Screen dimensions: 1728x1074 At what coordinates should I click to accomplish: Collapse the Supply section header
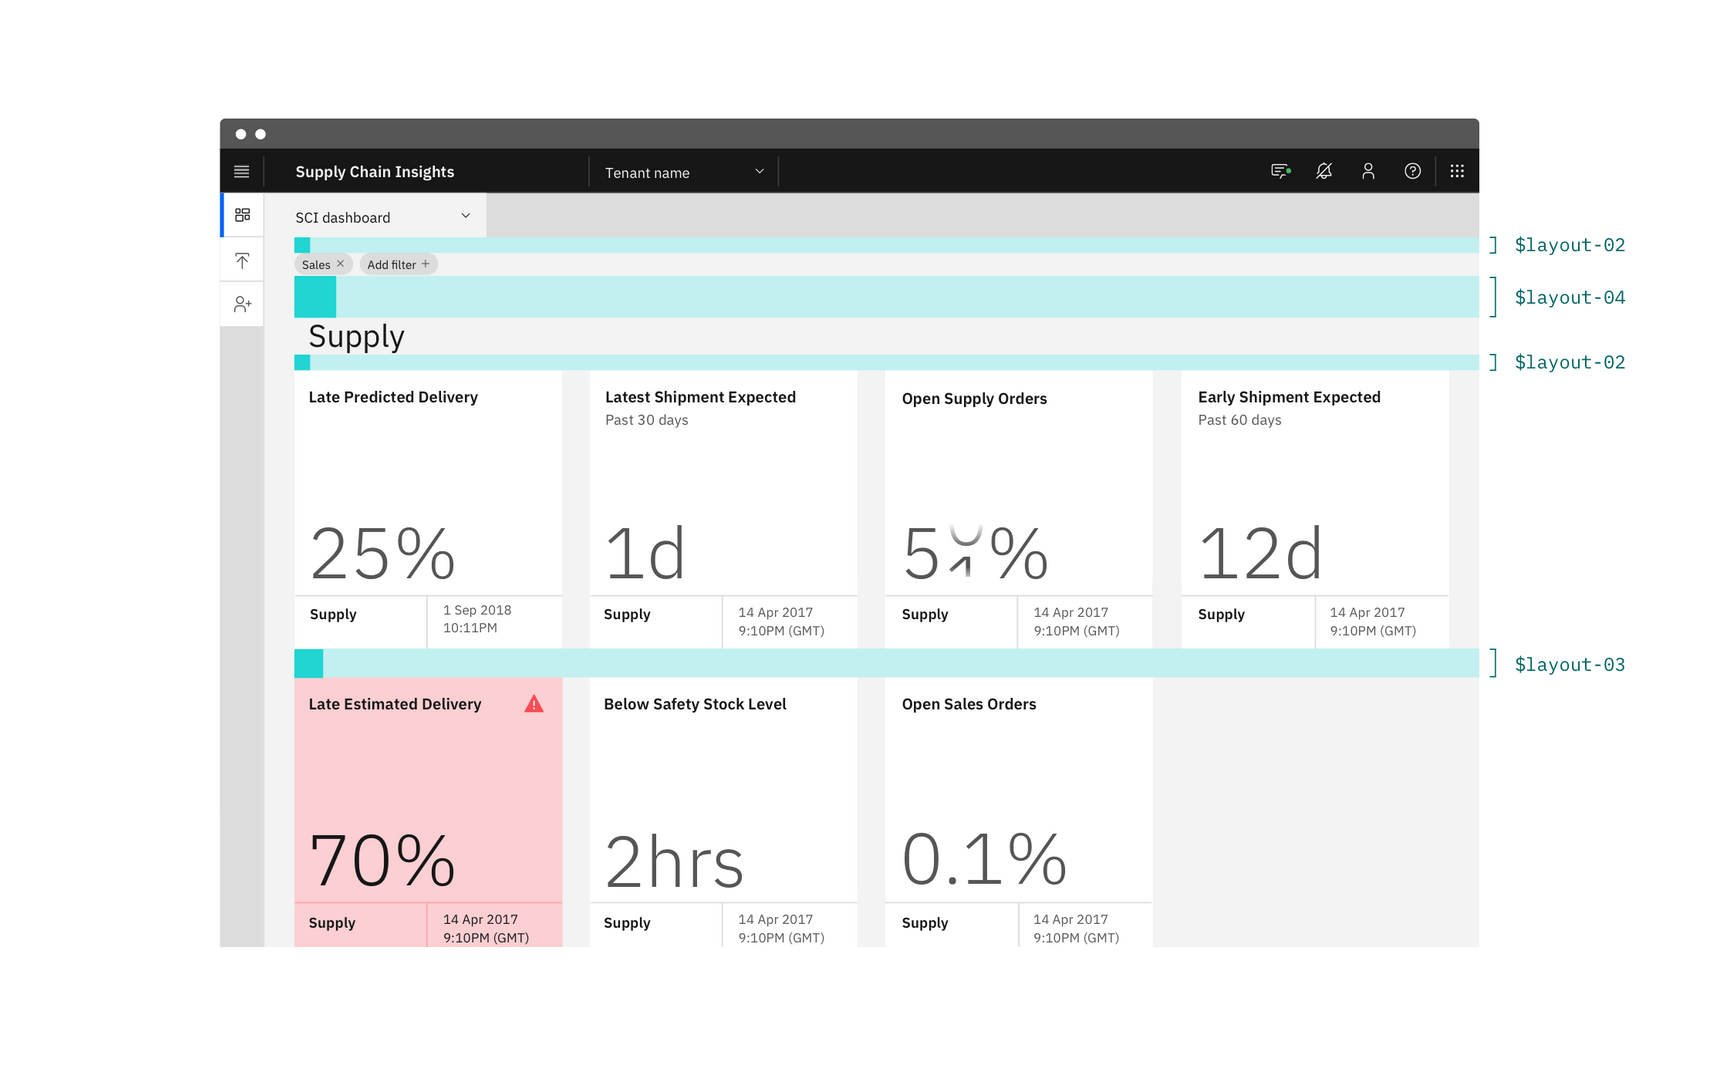coord(356,336)
